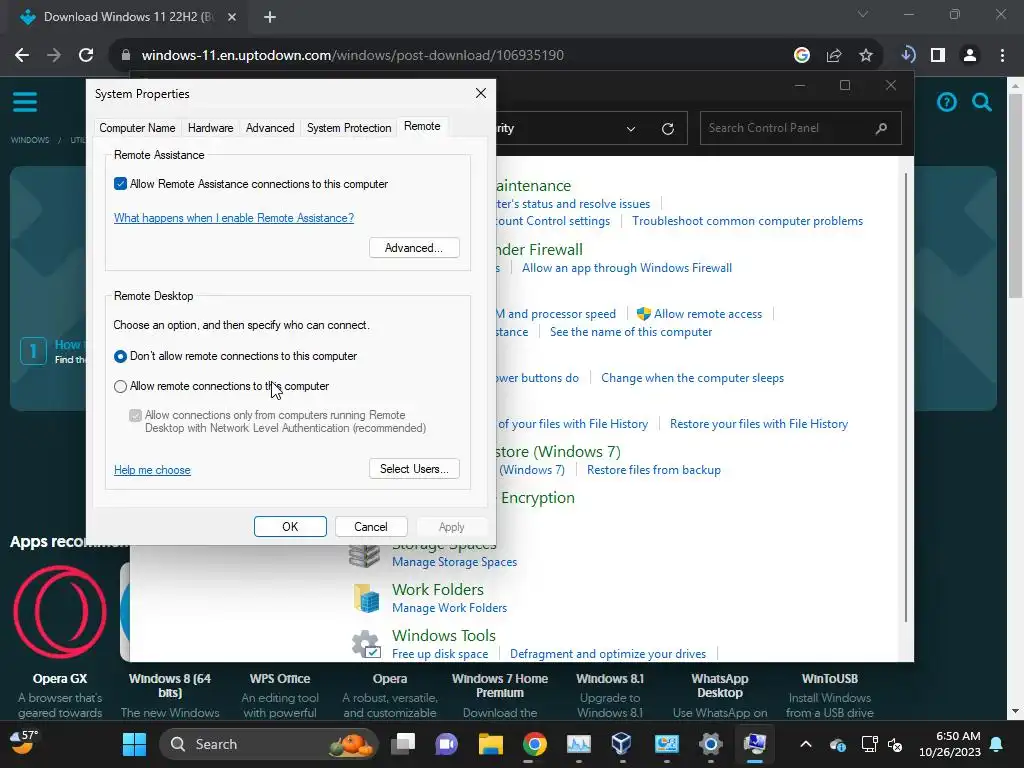Screen dimensions: 1024x768
Task: Click the Work Folders icon
Action: (x=366, y=598)
